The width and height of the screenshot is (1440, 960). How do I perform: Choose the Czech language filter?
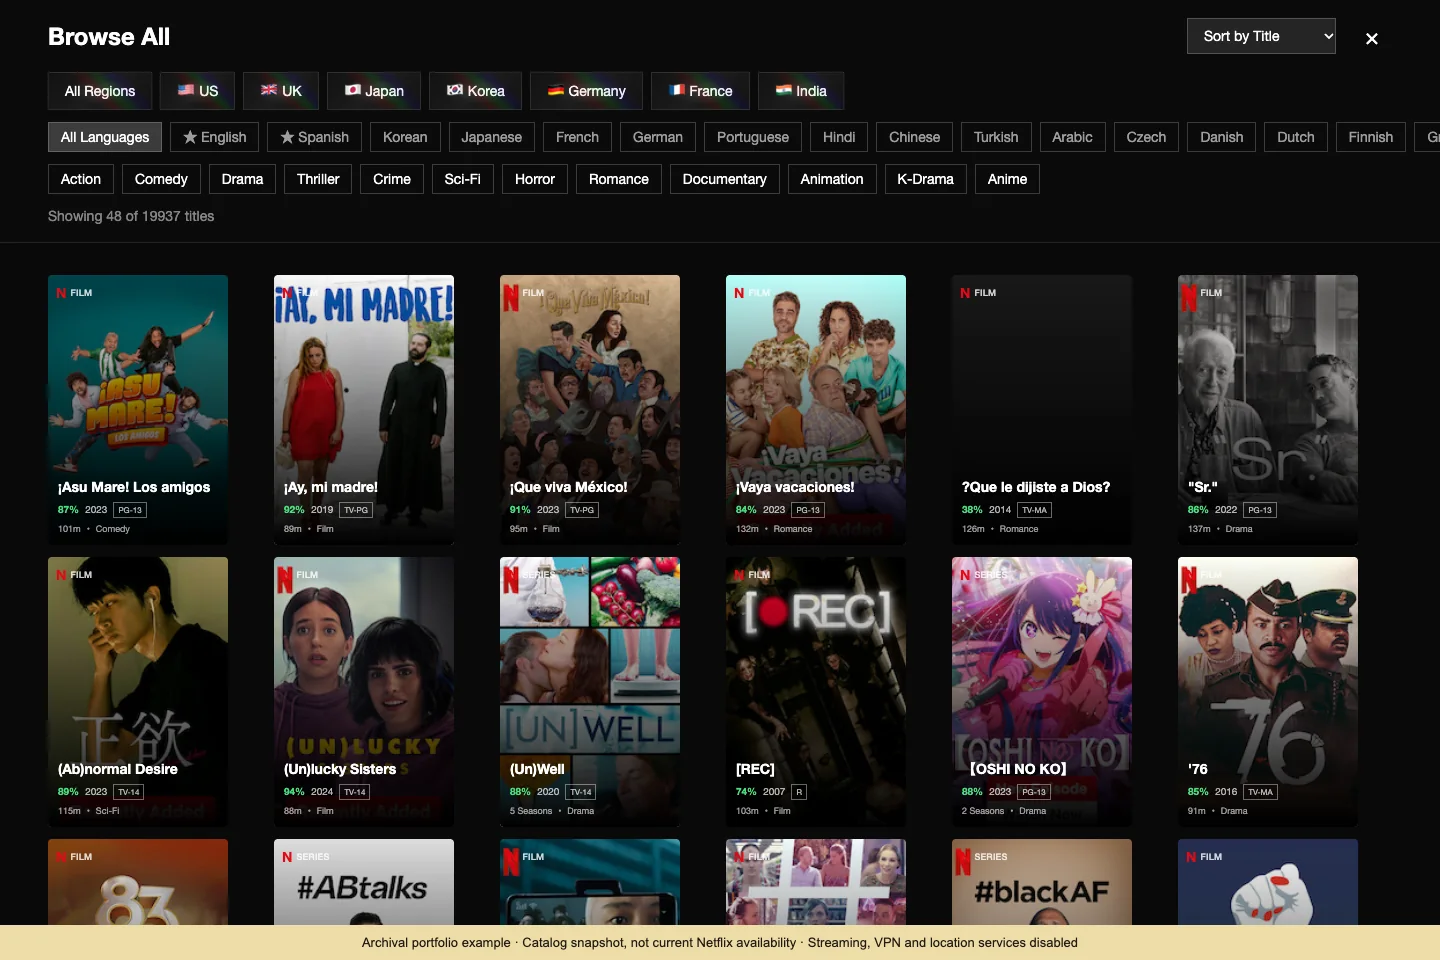coord(1146,137)
